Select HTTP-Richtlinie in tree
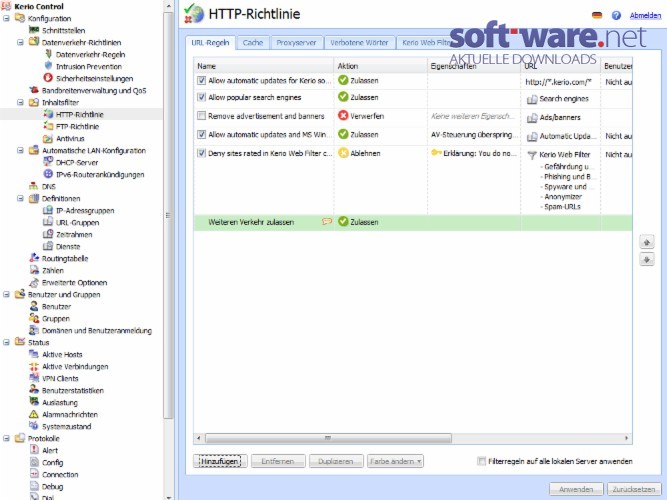This screenshot has height=500, width=667. point(80,114)
